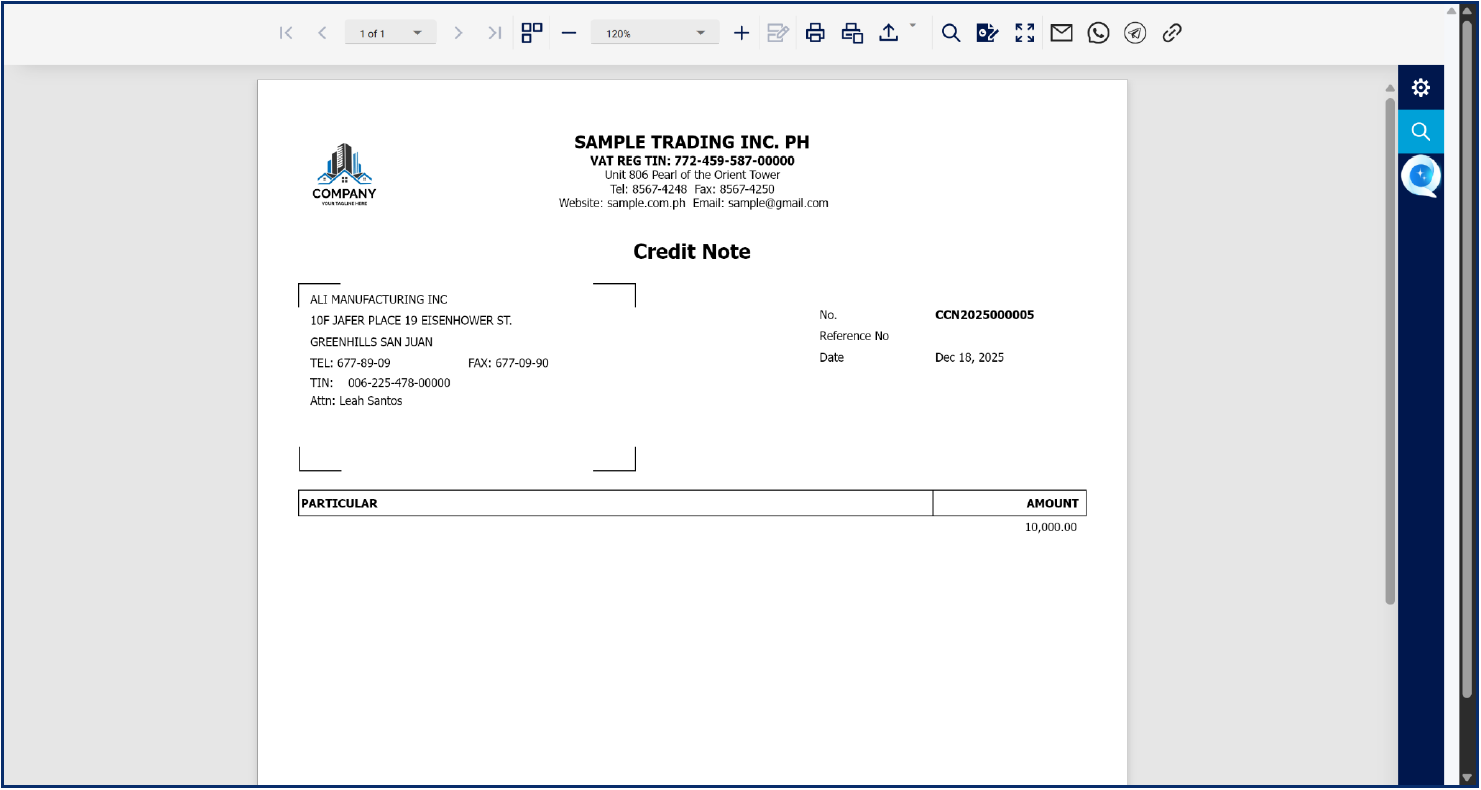Click 'Unit 806 Pearl of the Orient Tower'
The height and width of the screenshot is (790, 1481).
point(692,175)
